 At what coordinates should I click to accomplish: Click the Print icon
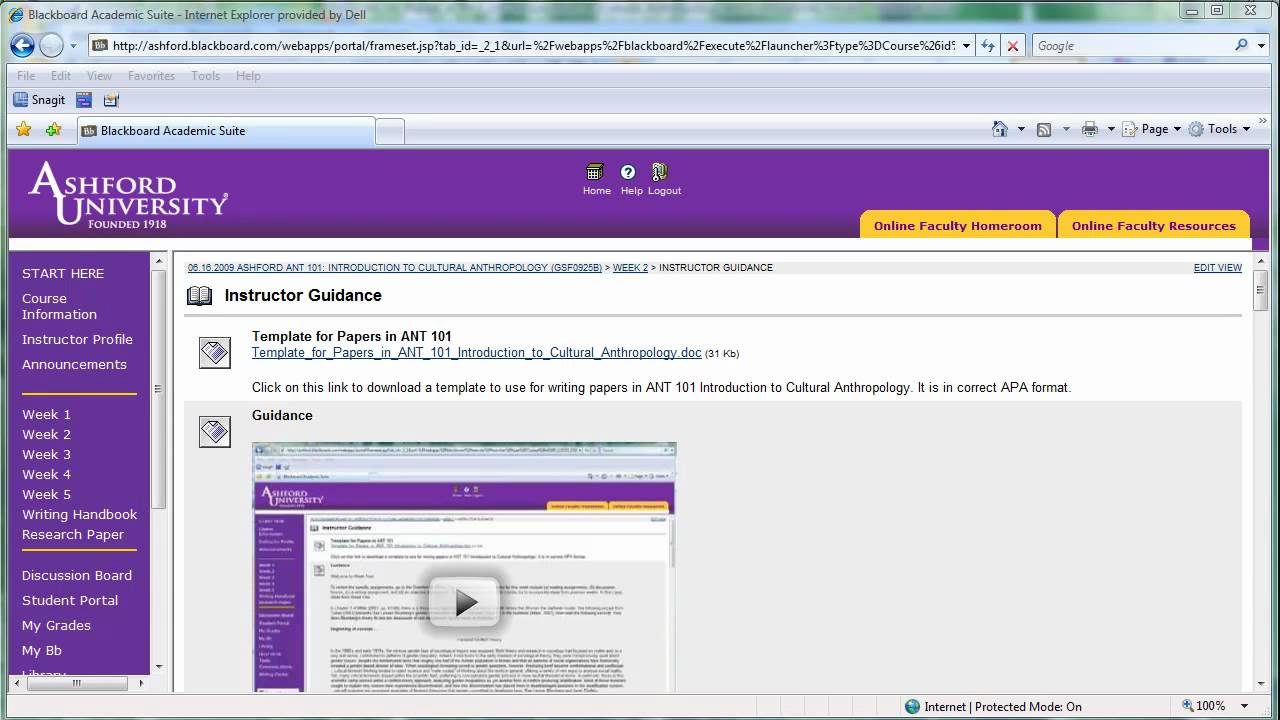(x=1090, y=129)
